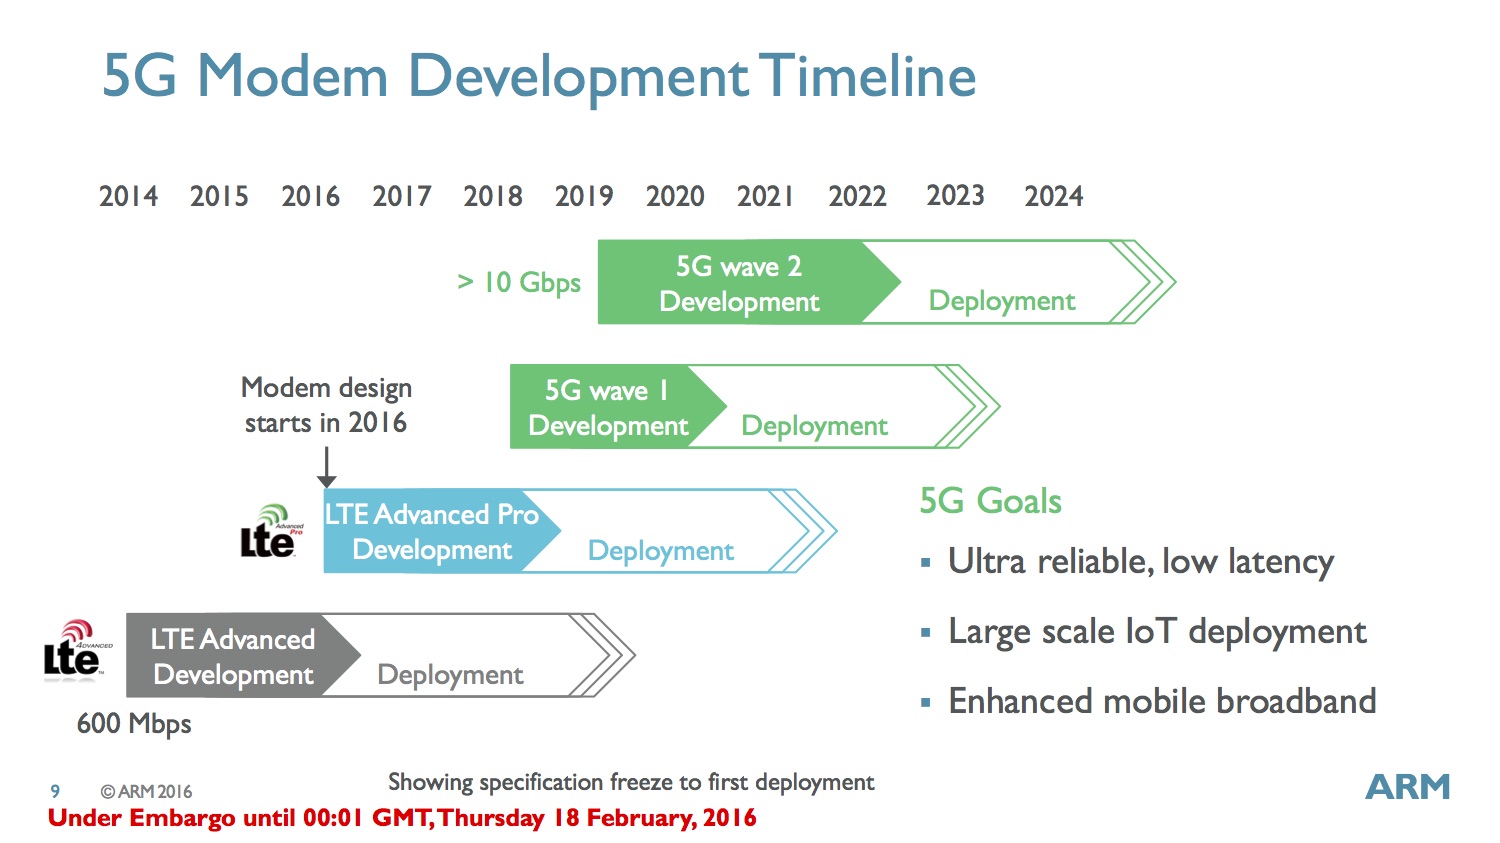
Task: Click the chevron arrowhead of 5G wave 1 row
Action: coord(967,406)
